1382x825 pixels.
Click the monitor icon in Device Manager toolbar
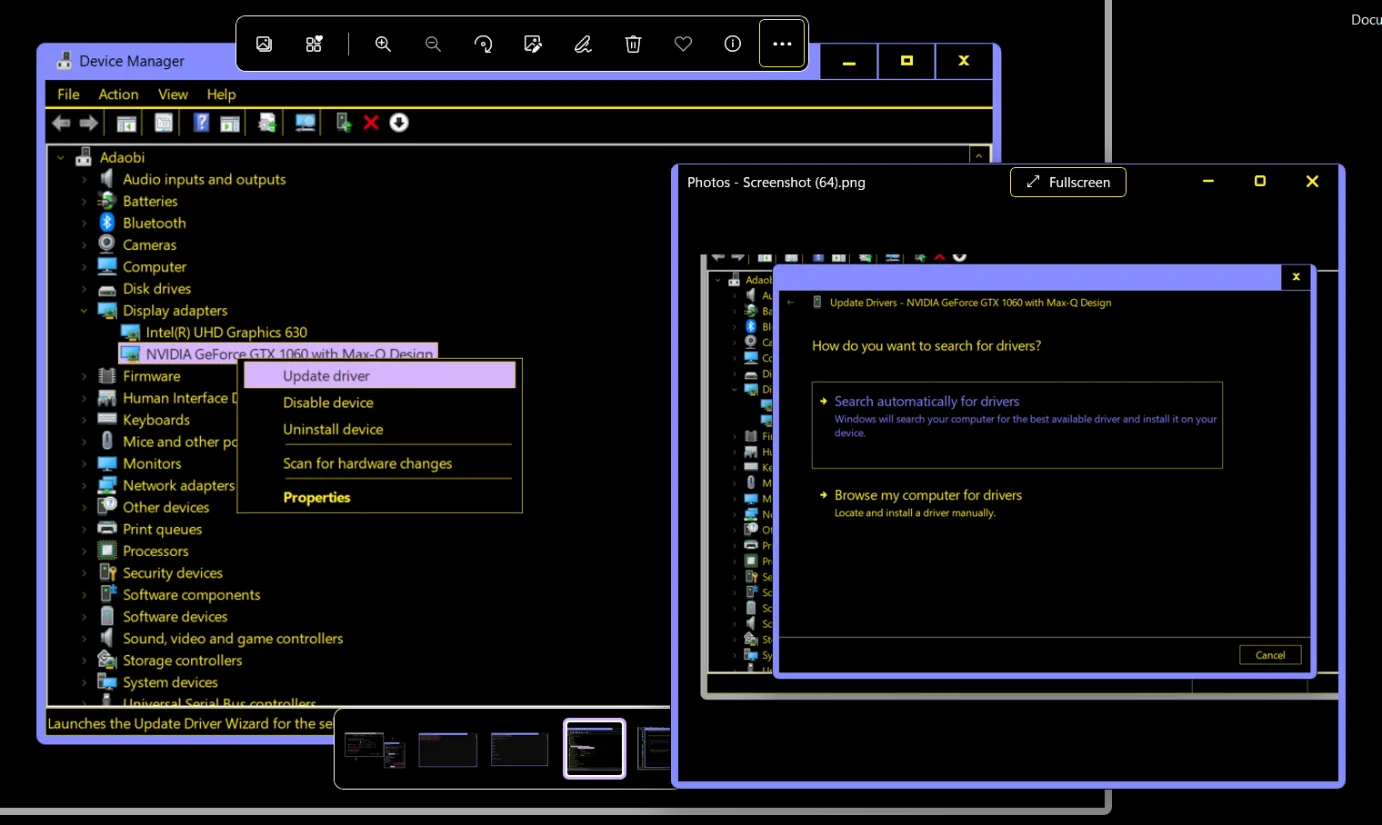(305, 123)
